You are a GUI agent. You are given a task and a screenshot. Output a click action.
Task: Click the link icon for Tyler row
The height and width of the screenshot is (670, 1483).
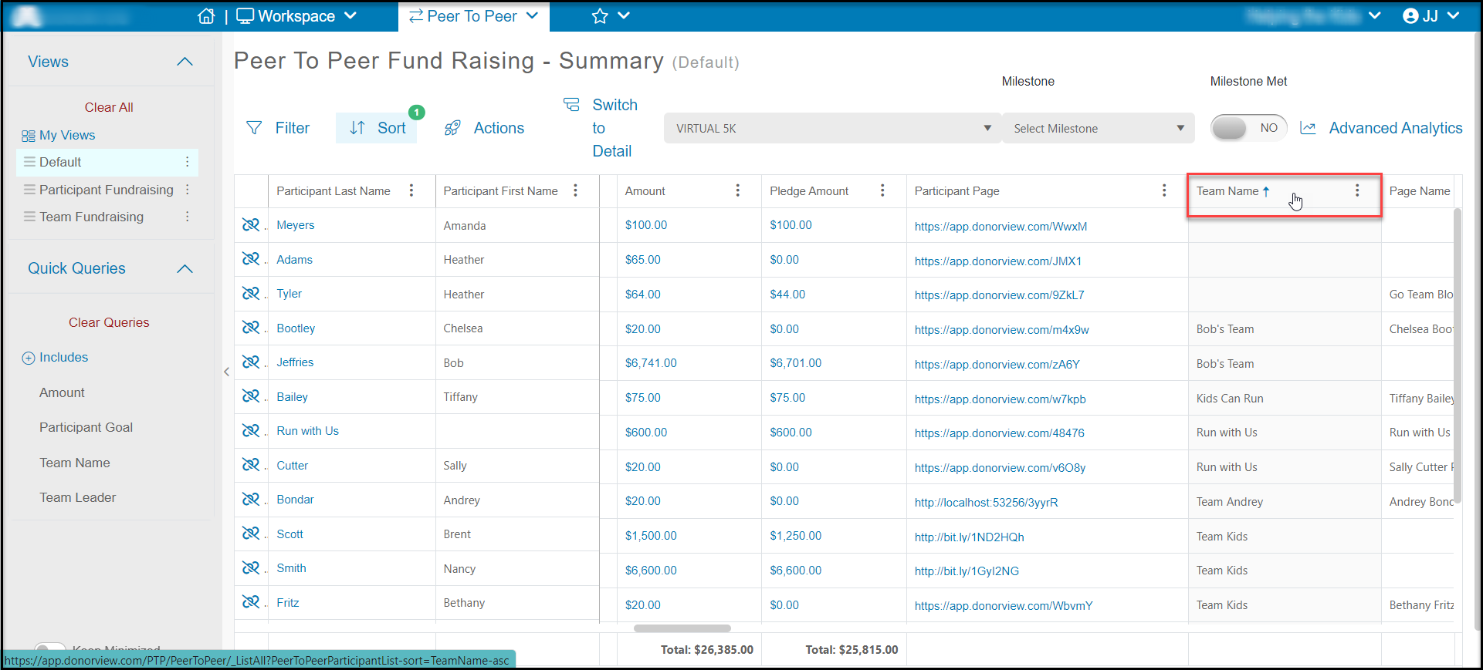[250, 294]
